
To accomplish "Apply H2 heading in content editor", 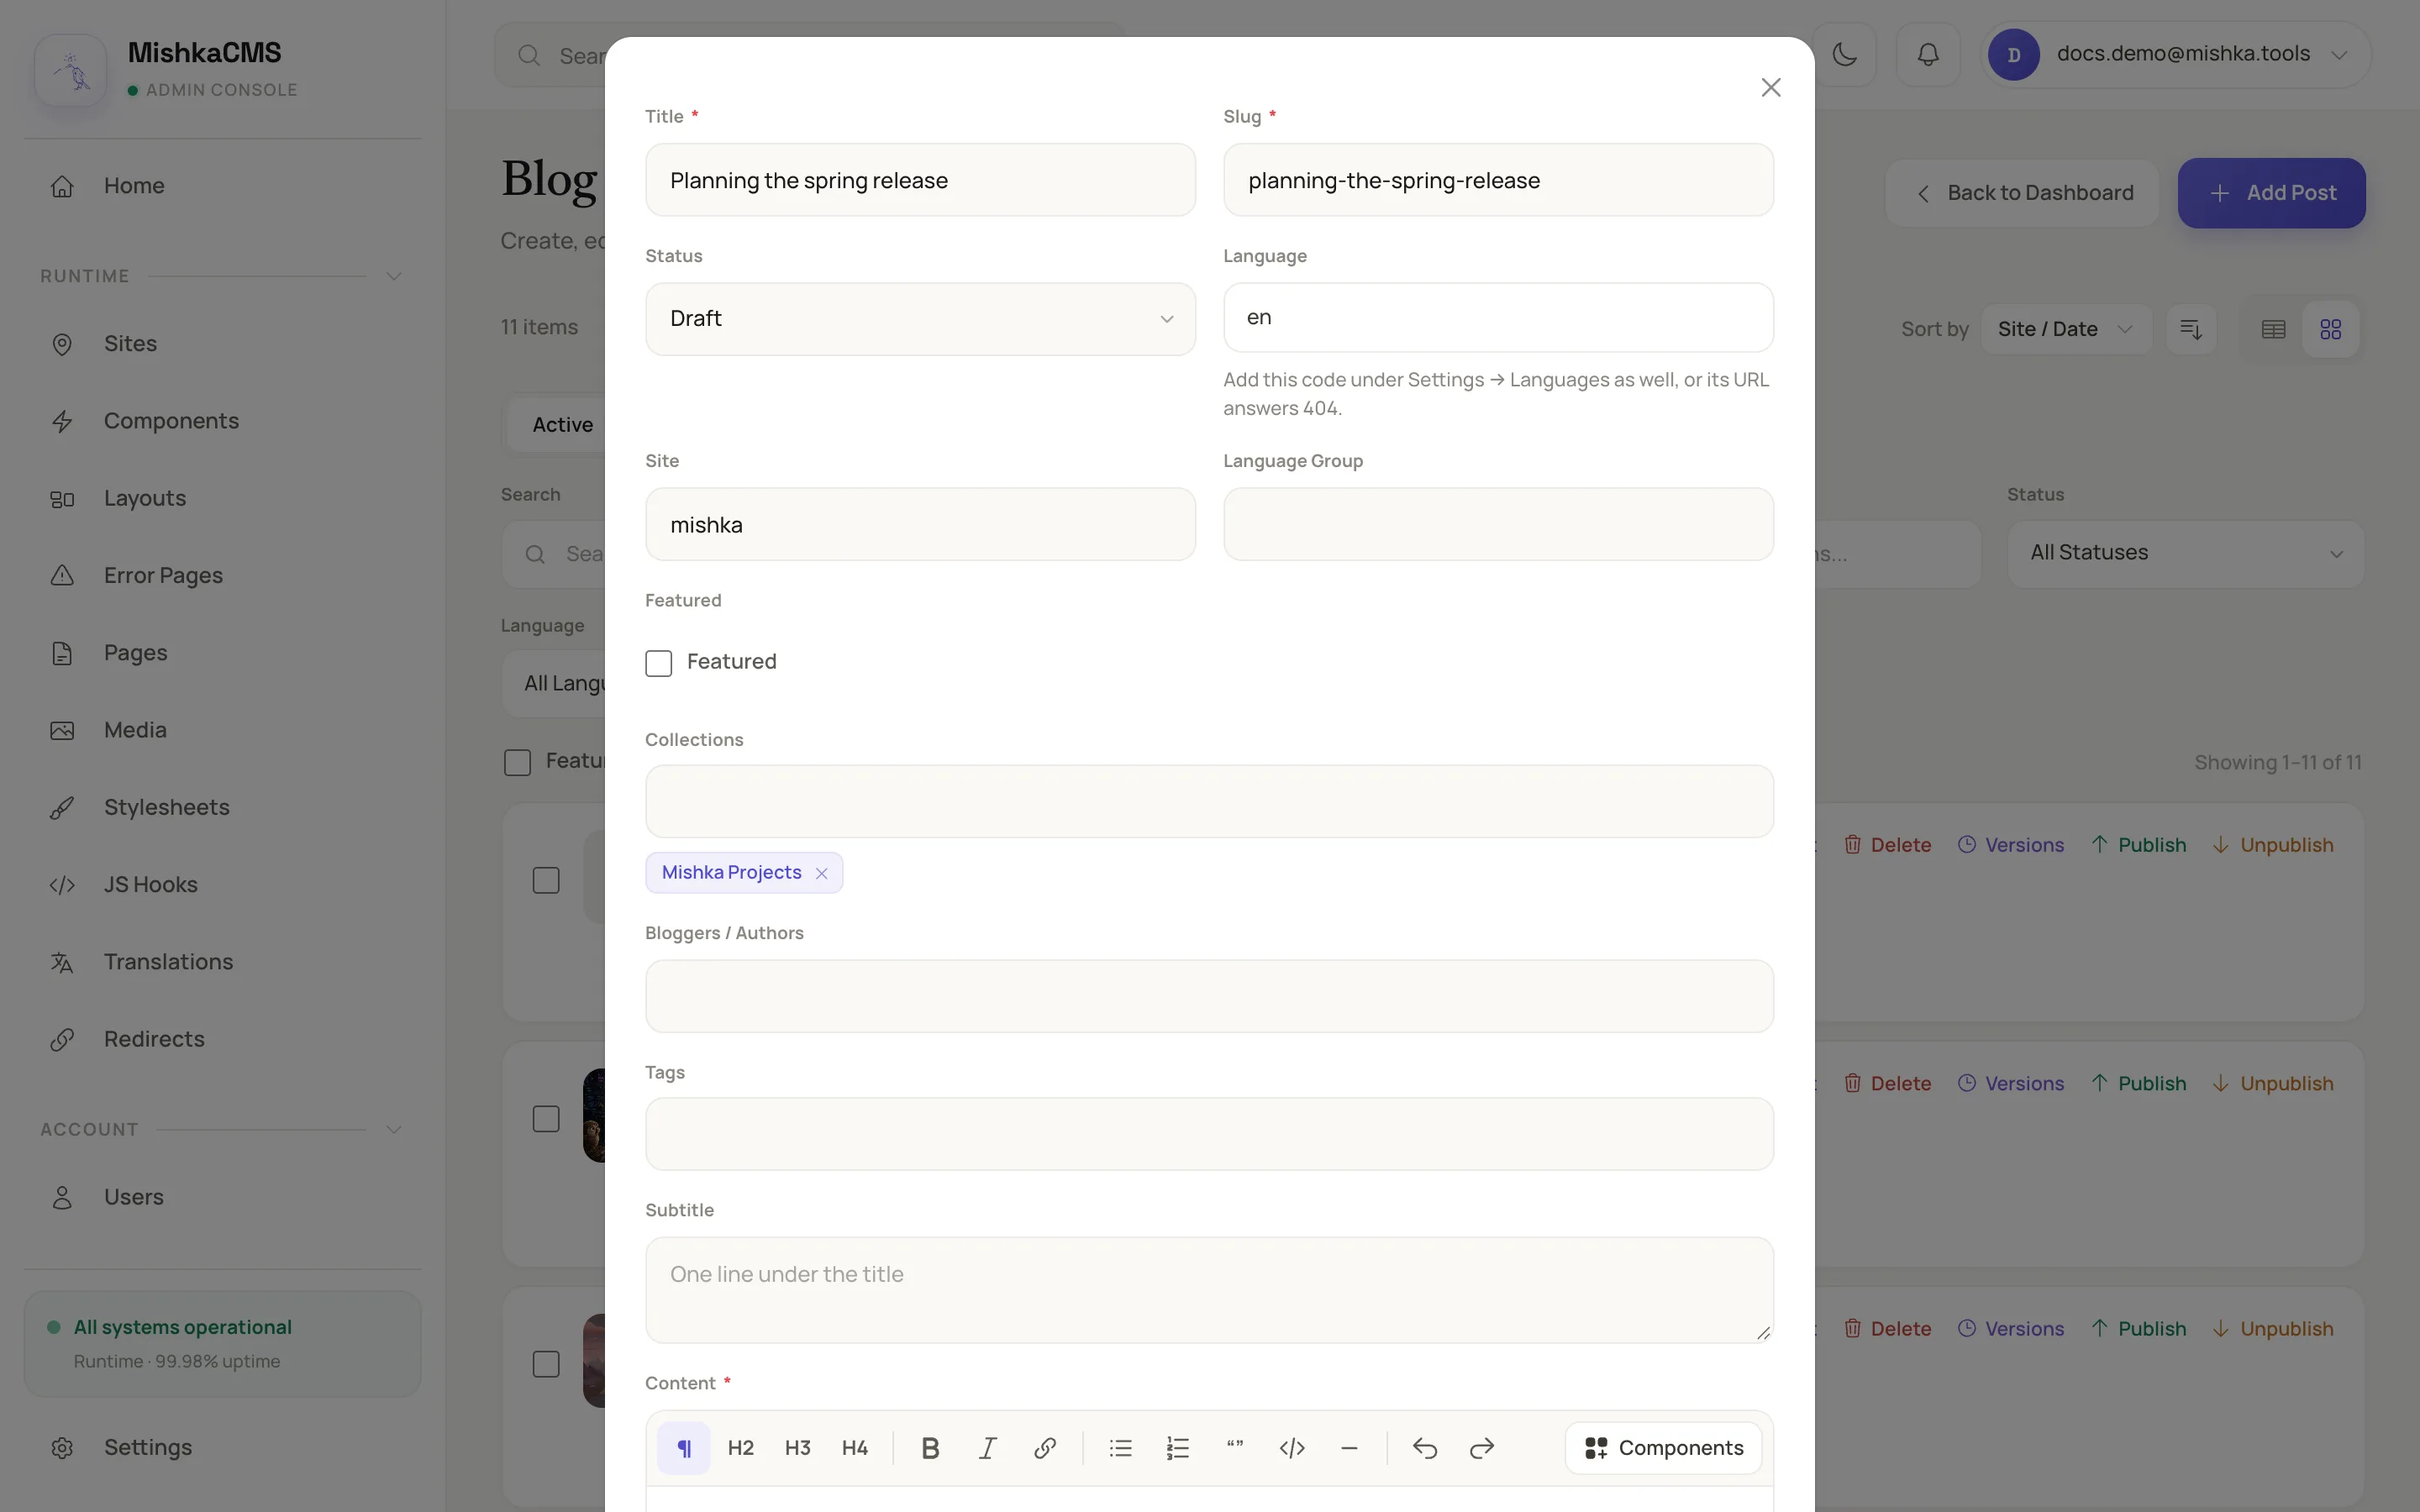I will (x=741, y=1448).
